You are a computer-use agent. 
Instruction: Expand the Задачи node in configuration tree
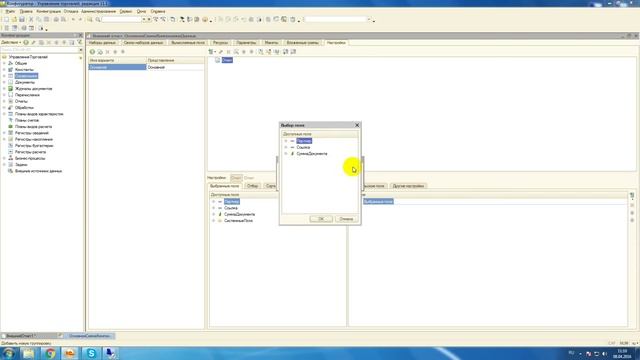coord(4,164)
